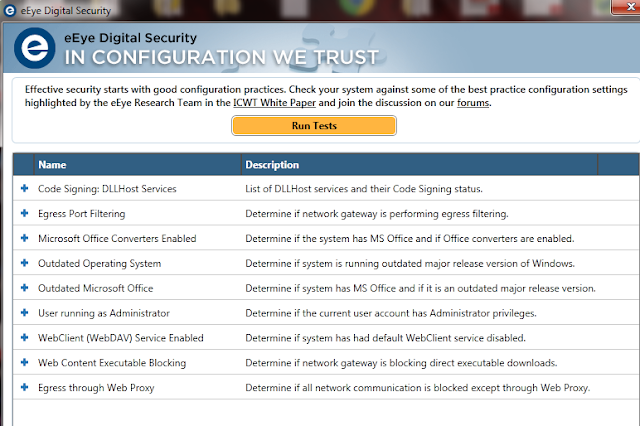Viewport: 640px width, 426px height.
Task: Expand Web Content Executable Blocking row
Action: click(24, 362)
